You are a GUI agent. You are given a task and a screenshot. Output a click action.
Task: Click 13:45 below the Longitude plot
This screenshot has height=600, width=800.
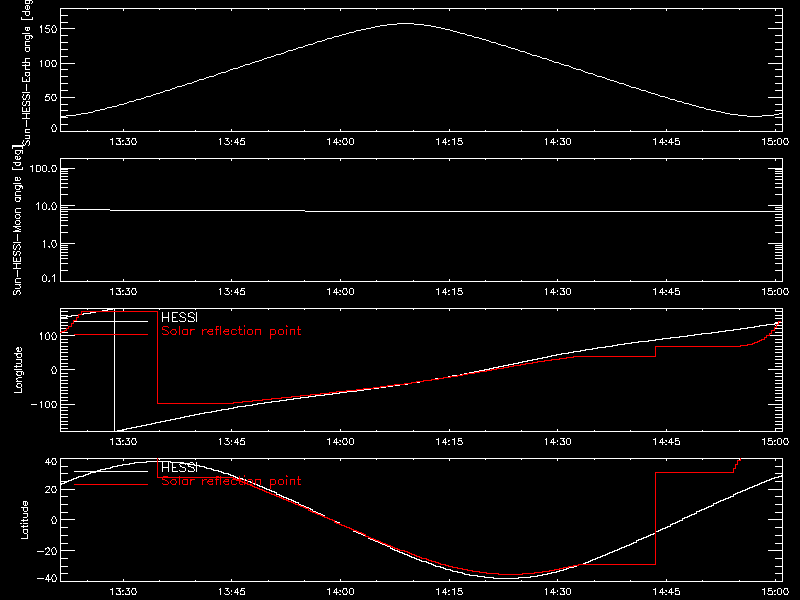[x=232, y=441]
